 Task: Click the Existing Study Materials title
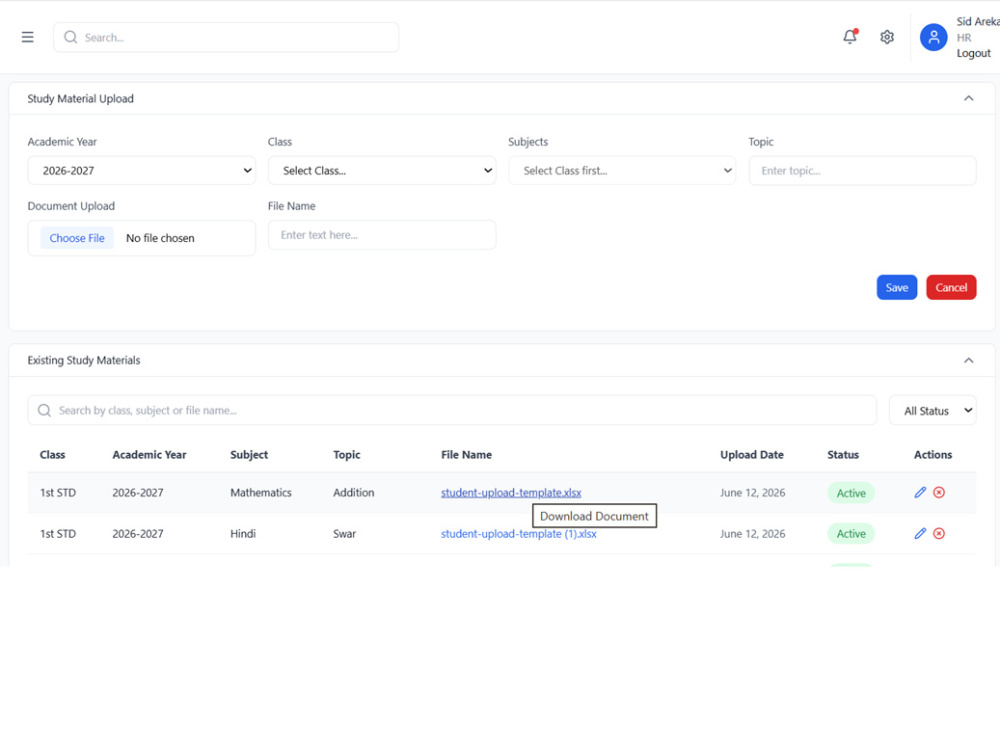click(84, 360)
